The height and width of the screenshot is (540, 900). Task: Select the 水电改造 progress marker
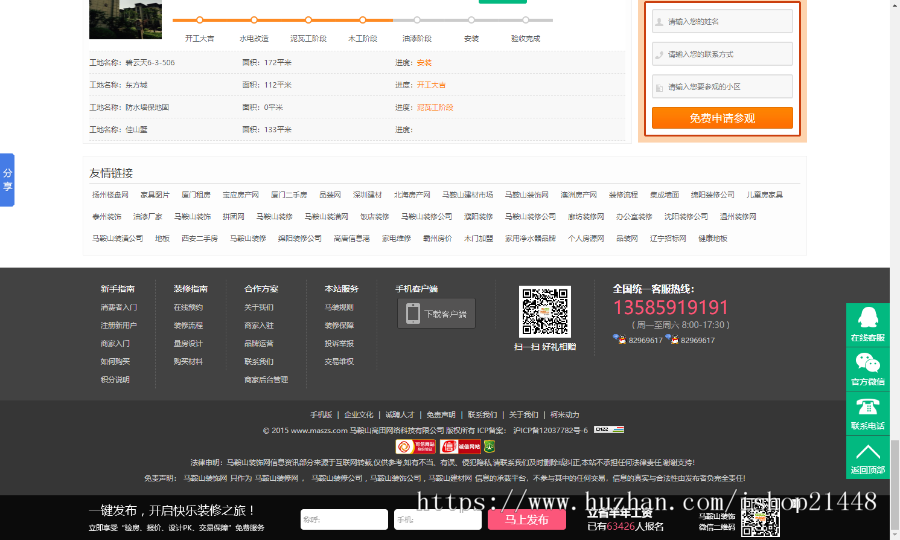point(254,20)
